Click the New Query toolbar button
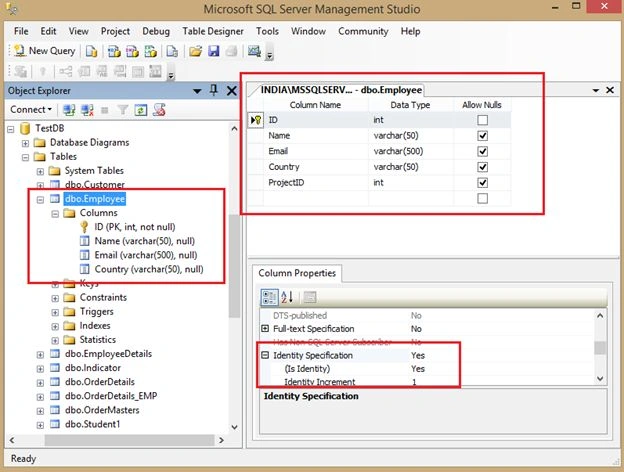The width and height of the screenshot is (624, 472). [x=44, y=51]
